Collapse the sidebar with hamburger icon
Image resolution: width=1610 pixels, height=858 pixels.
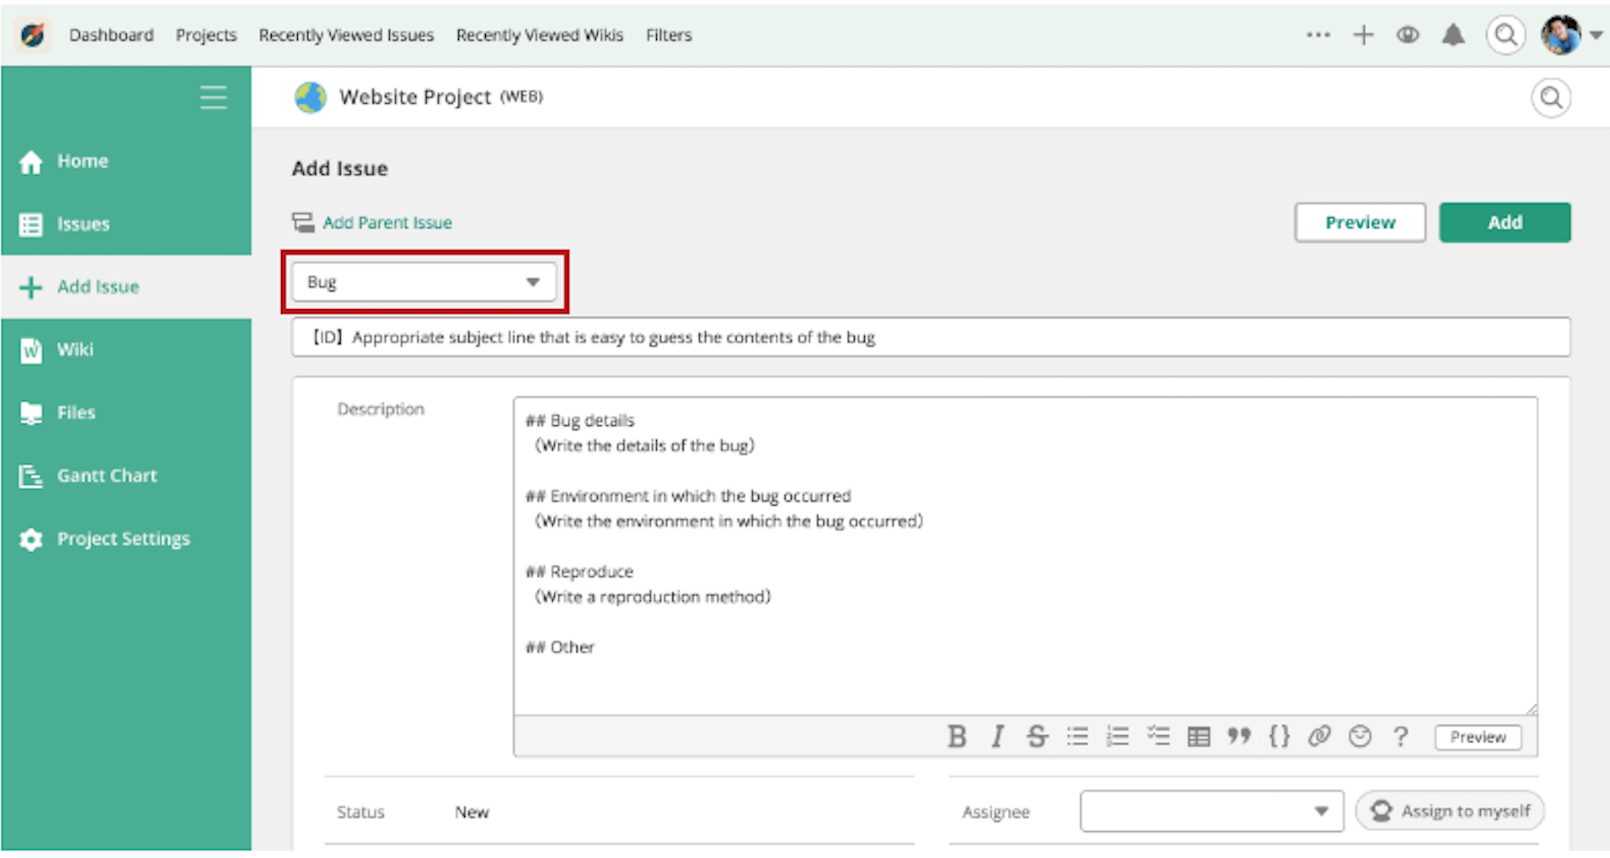pyautogui.click(x=213, y=97)
